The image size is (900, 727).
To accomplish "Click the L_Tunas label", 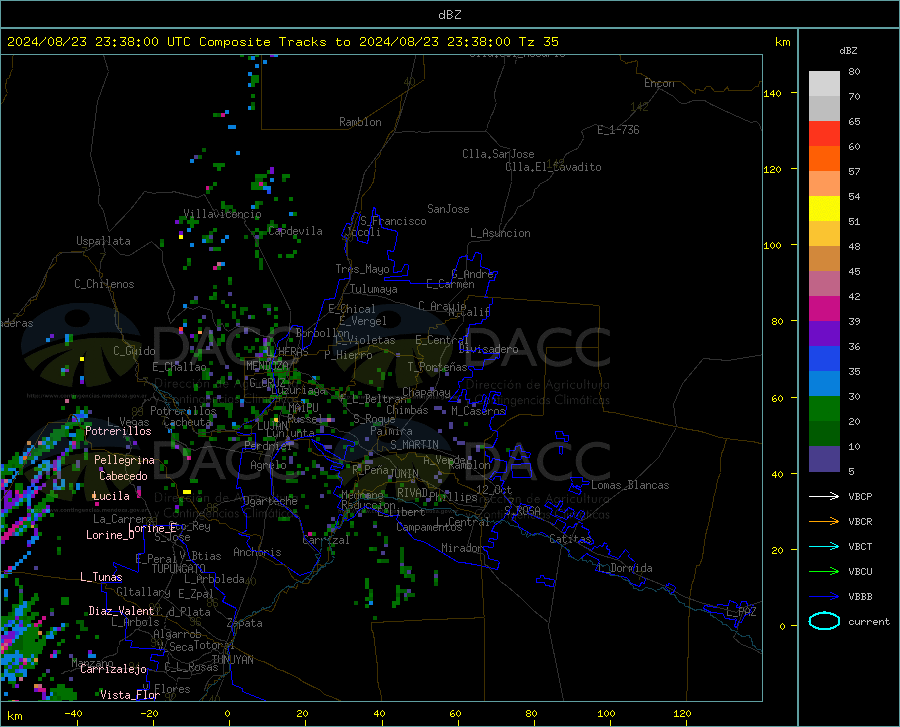I will pos(101,577).
